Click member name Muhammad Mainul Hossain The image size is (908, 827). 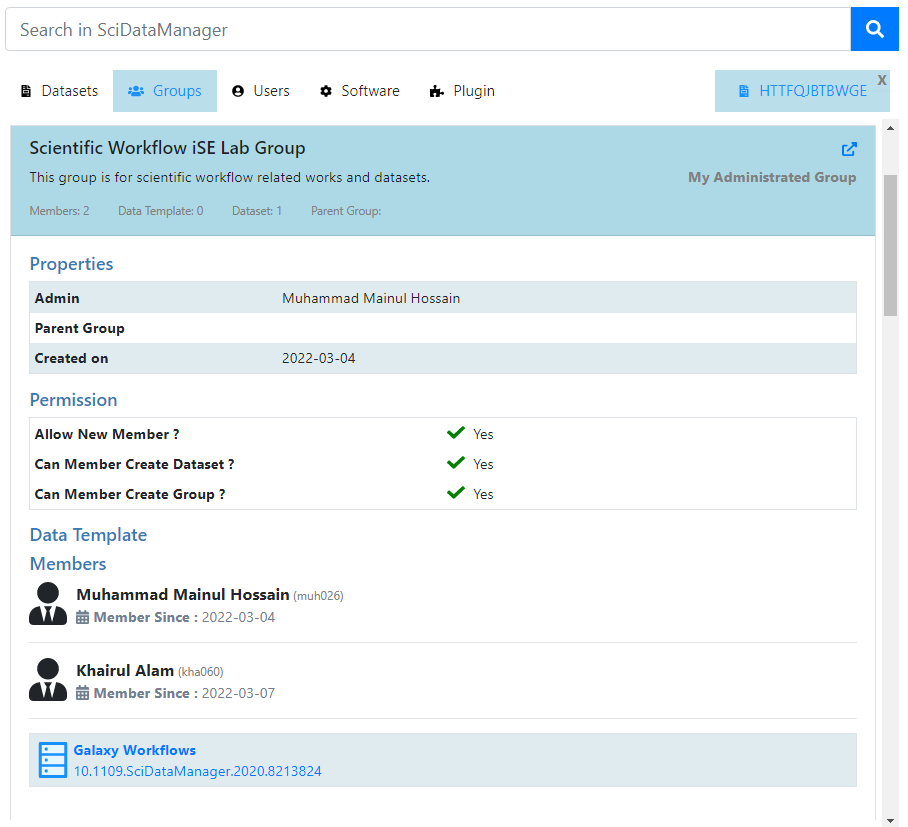(183, 595)
